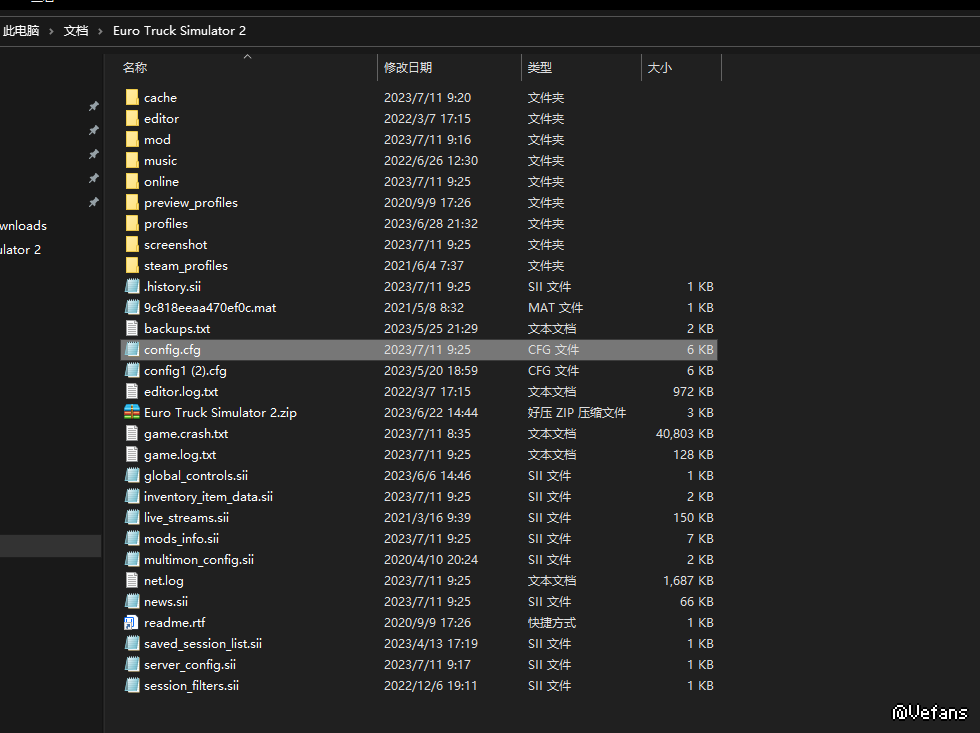This screenshot has height=733, width=980.
Task: Expand chevron after 文档 in breadcrumb
Action: (x=101, y=31)
